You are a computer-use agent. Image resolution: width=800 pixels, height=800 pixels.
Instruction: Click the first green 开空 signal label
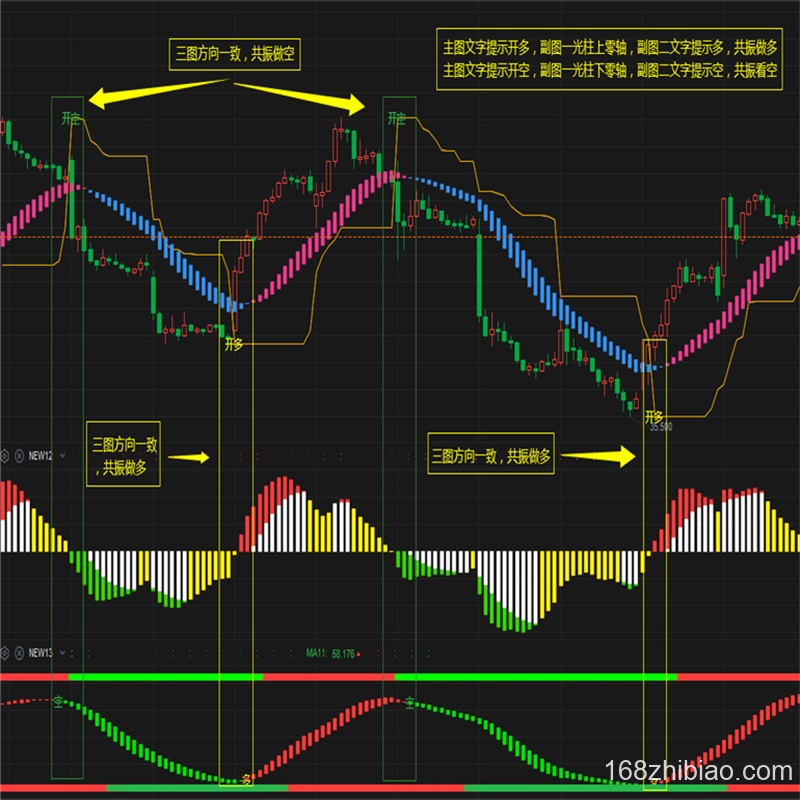click(x=70, y=118)
